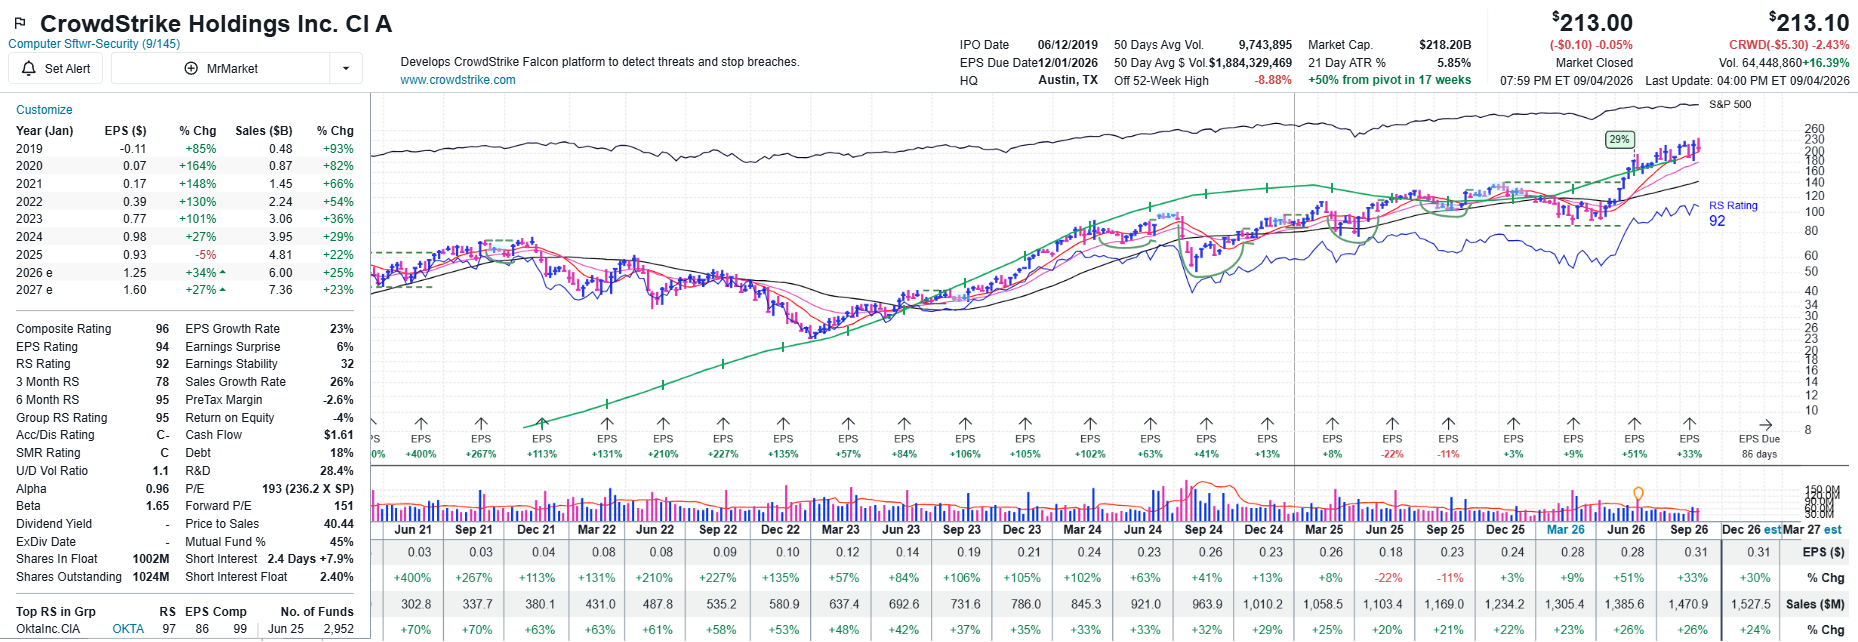
Task: Click the EPS arrow marker above +135%
Action: 783,424
